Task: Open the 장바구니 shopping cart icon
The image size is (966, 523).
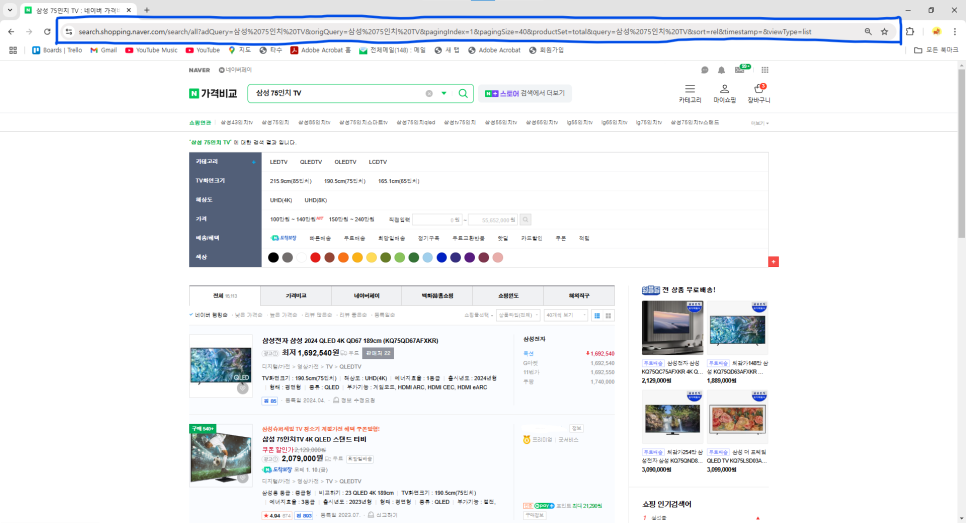Action: coord(759,89)
